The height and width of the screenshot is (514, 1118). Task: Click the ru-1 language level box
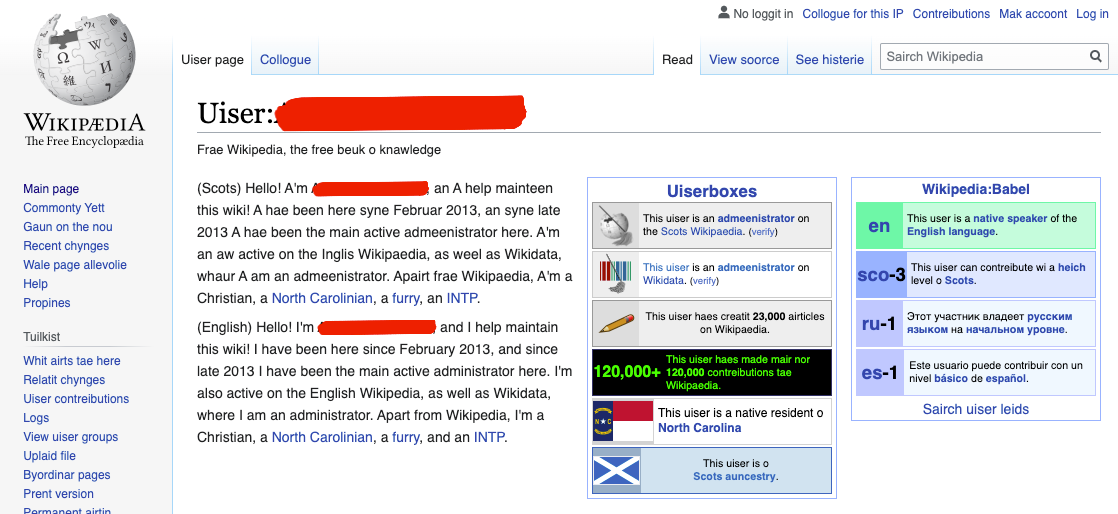878,324
